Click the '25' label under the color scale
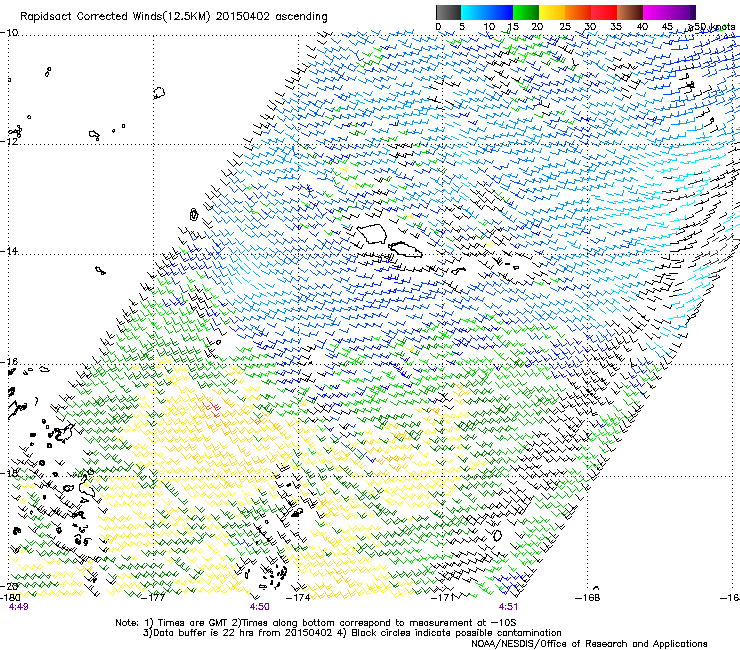 [565, 27]
